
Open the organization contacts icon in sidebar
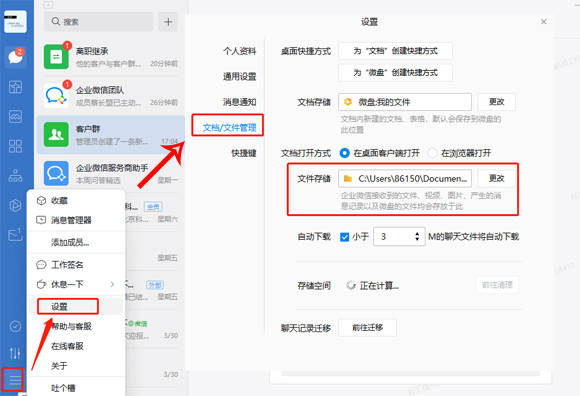coord(15,176)
